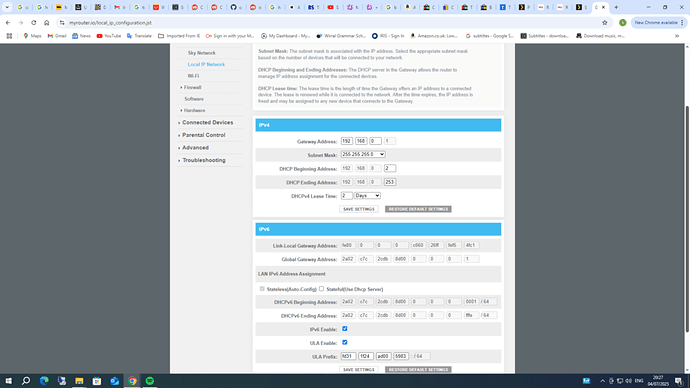Tick the Stateful (Use Dhcp Server) checkbox
Screen dimensions: 690x388
pos(321,289)
